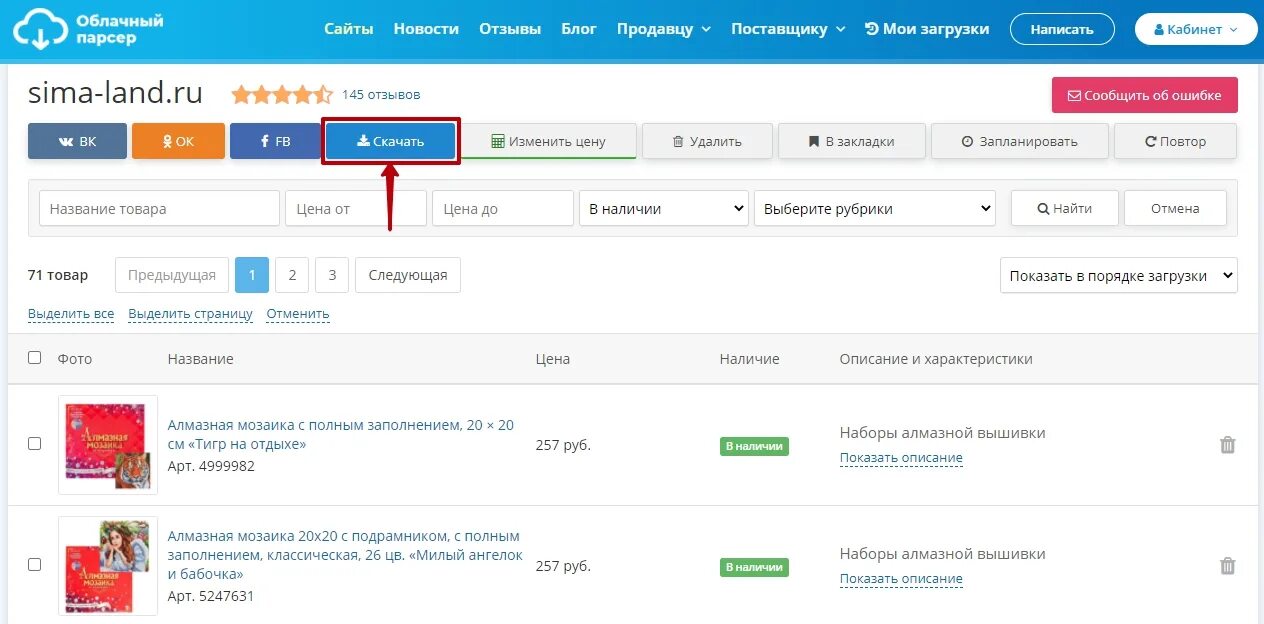Click Сообщить об ошибке button
1264x624 pixels.
coord(1144,95)
